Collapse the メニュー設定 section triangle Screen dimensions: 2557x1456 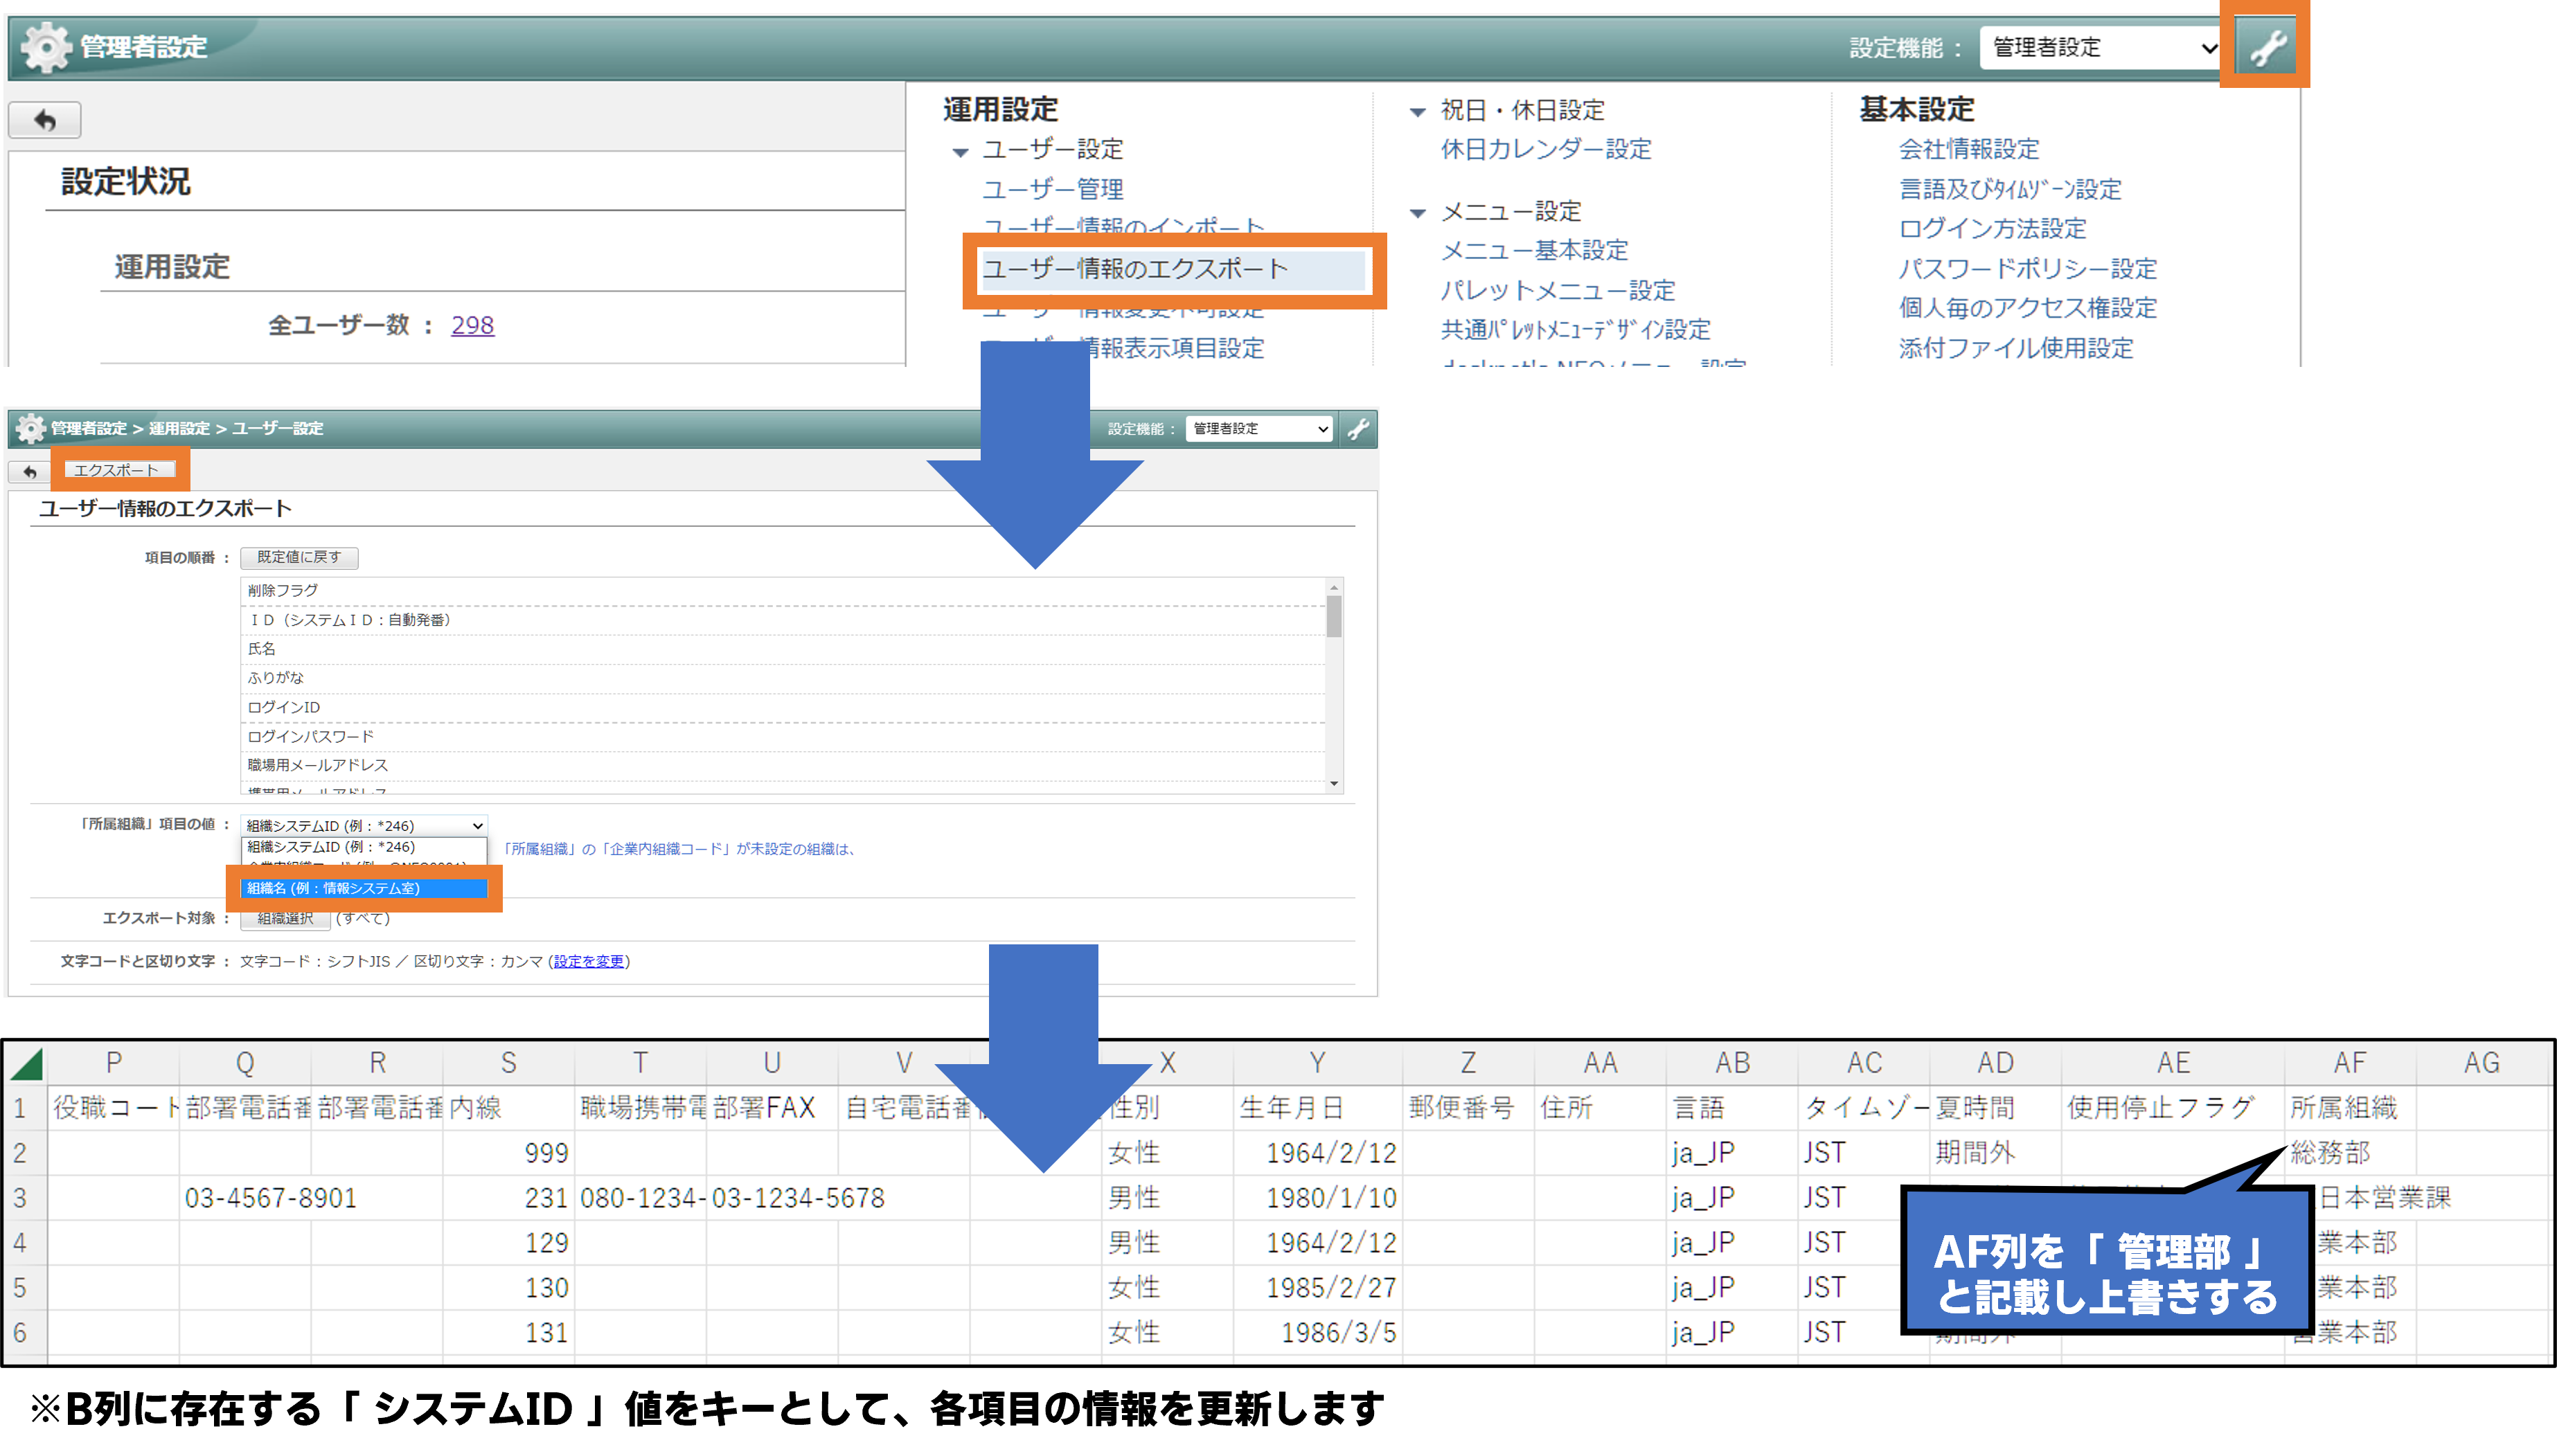1417,213
